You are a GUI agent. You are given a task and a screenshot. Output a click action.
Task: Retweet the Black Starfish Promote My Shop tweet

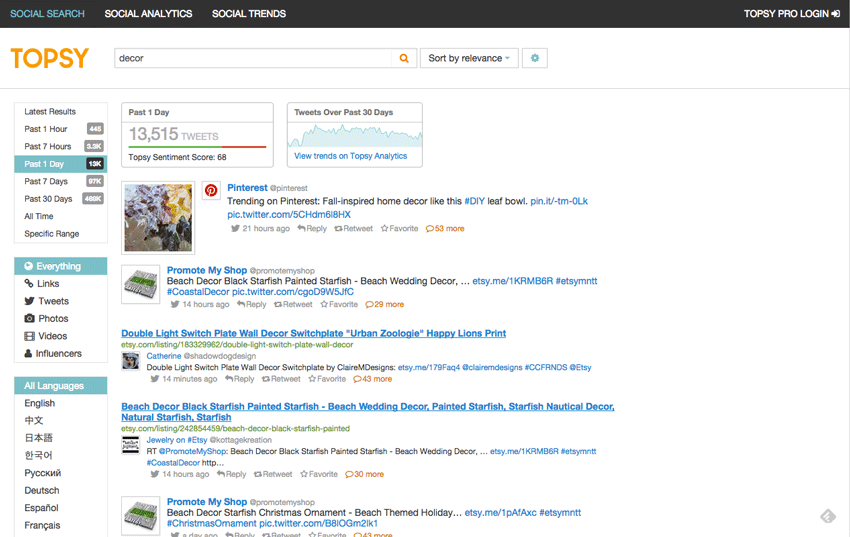293,305
